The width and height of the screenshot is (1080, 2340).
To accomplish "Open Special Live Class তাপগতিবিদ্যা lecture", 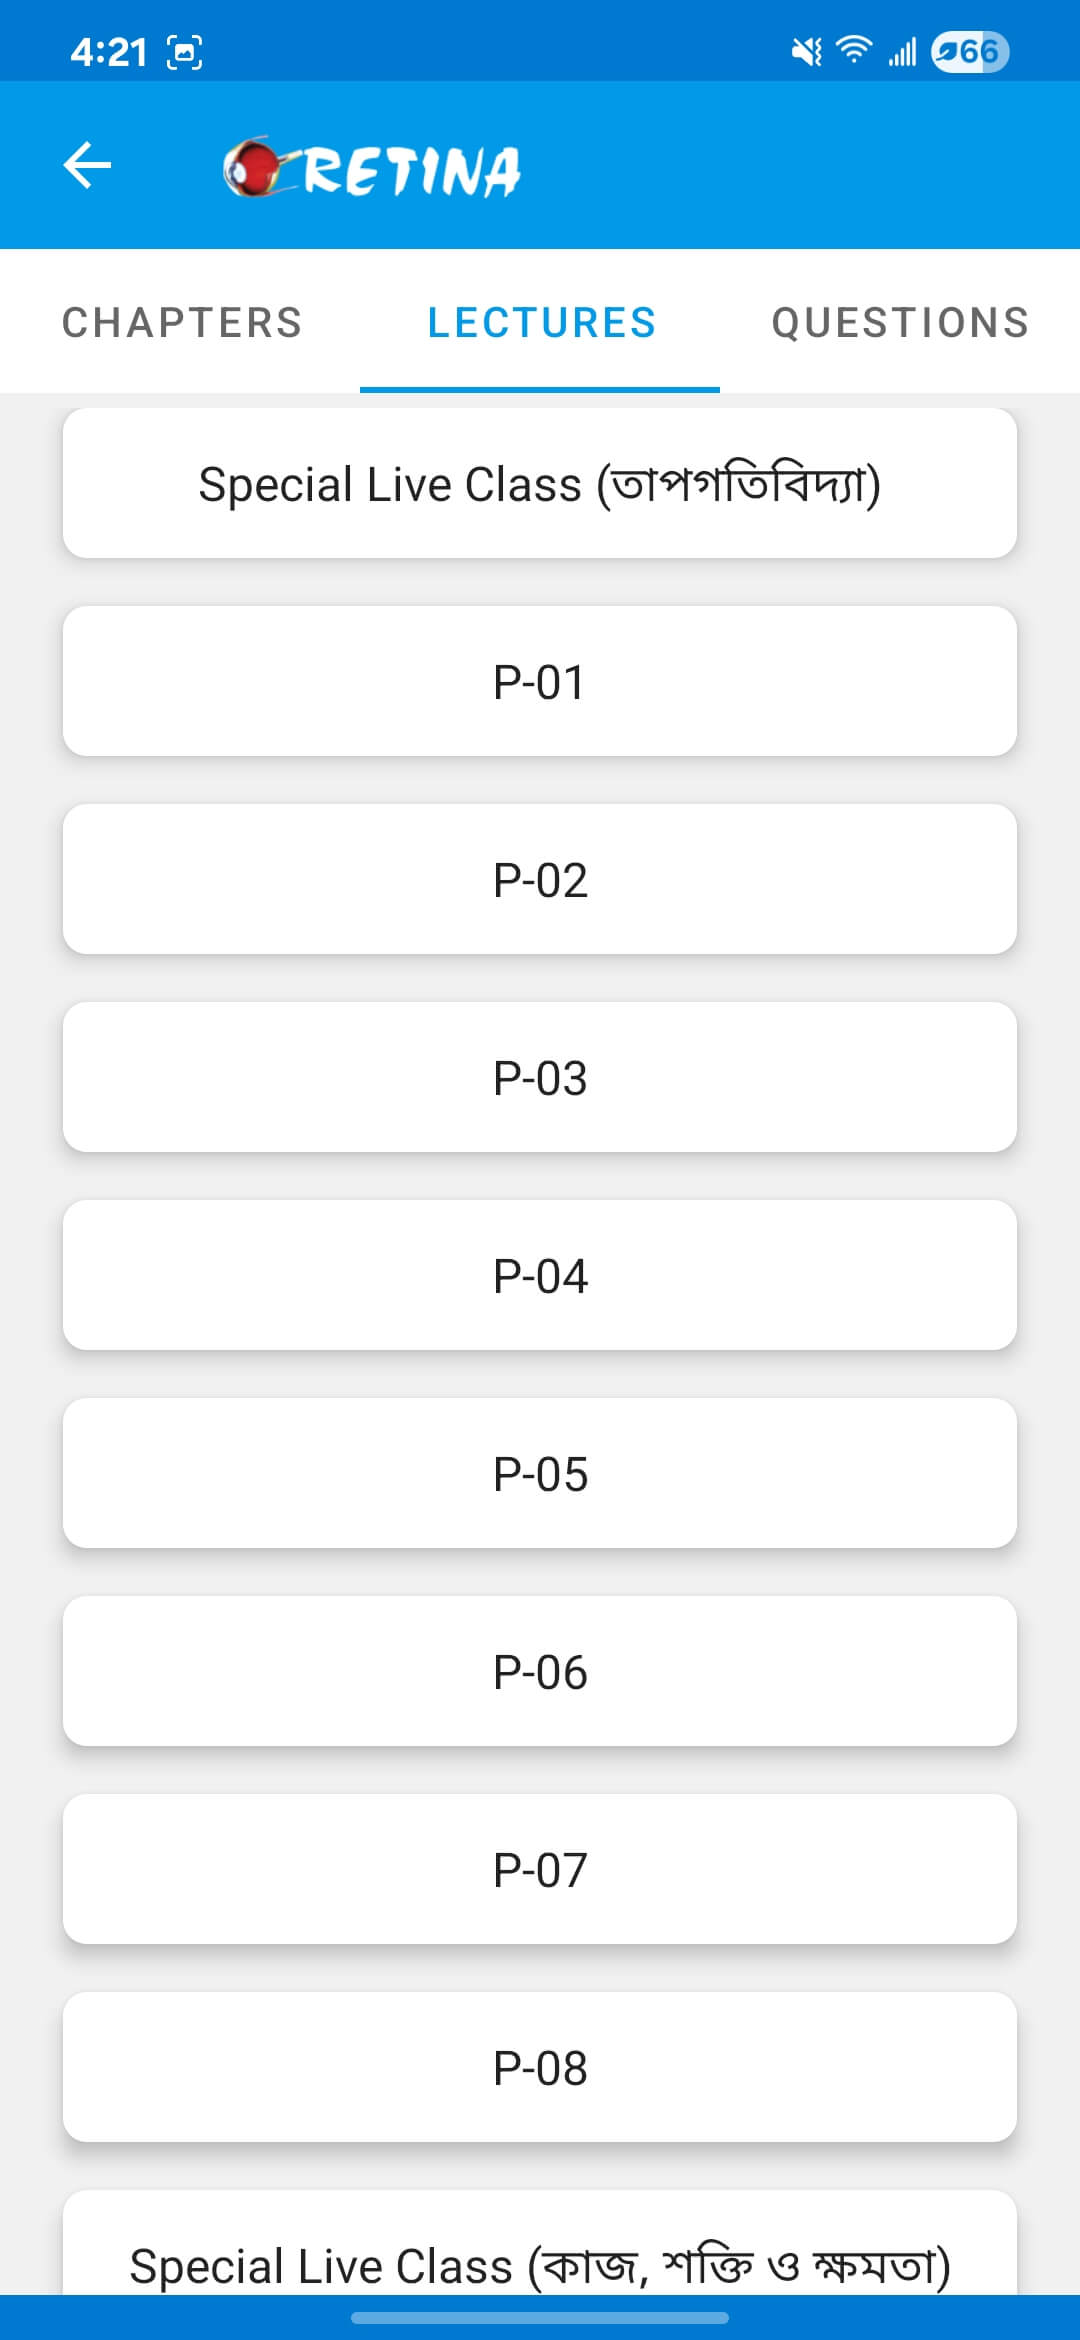I will tap(540, 484).
